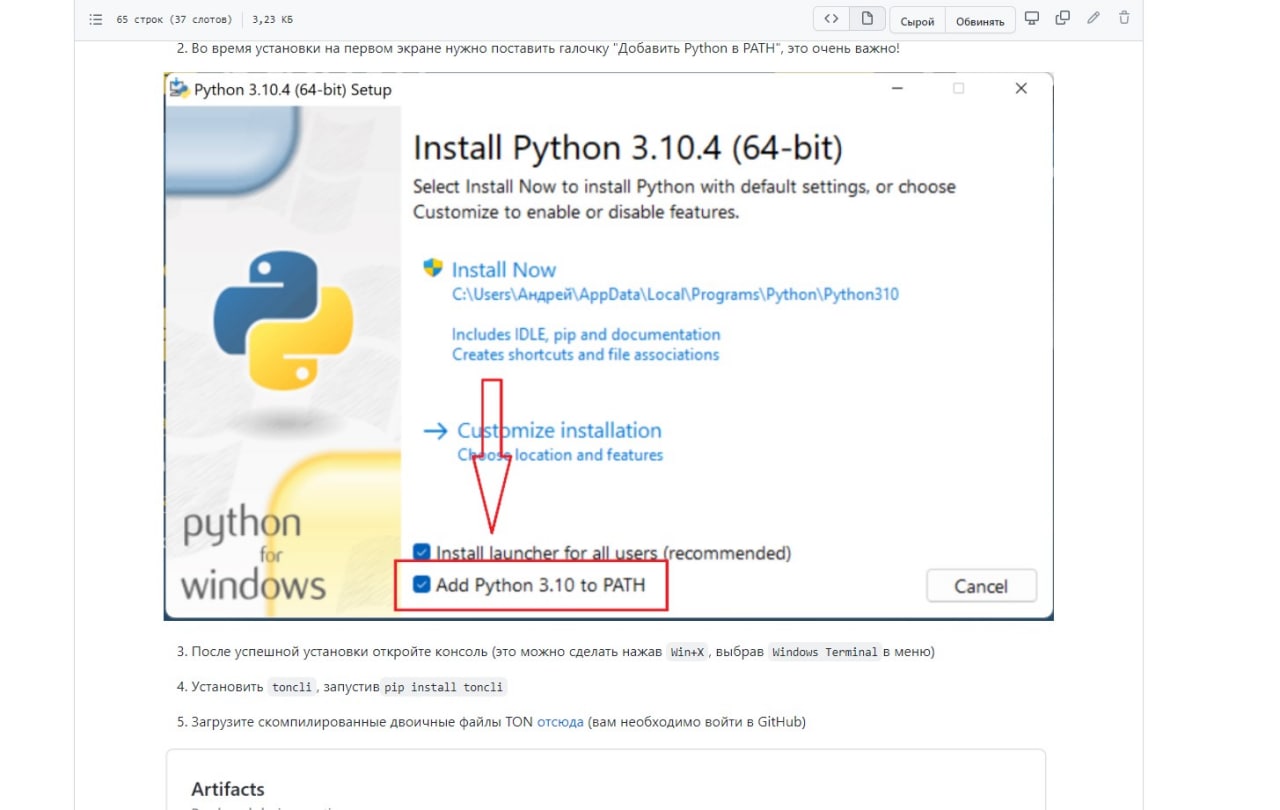The image size is (1280, 810).
Task: Open file with desktop app icon
Action: 1033,18
